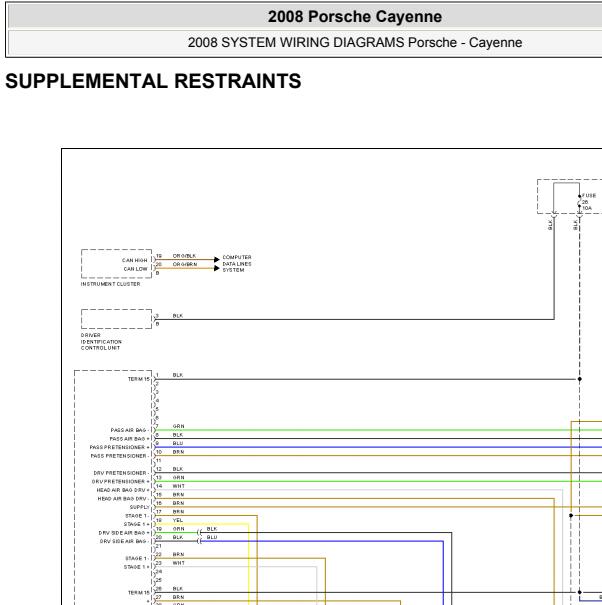
Task: Click 'STAGE 1 +' label at pin 23
Action: coord(136,567)
